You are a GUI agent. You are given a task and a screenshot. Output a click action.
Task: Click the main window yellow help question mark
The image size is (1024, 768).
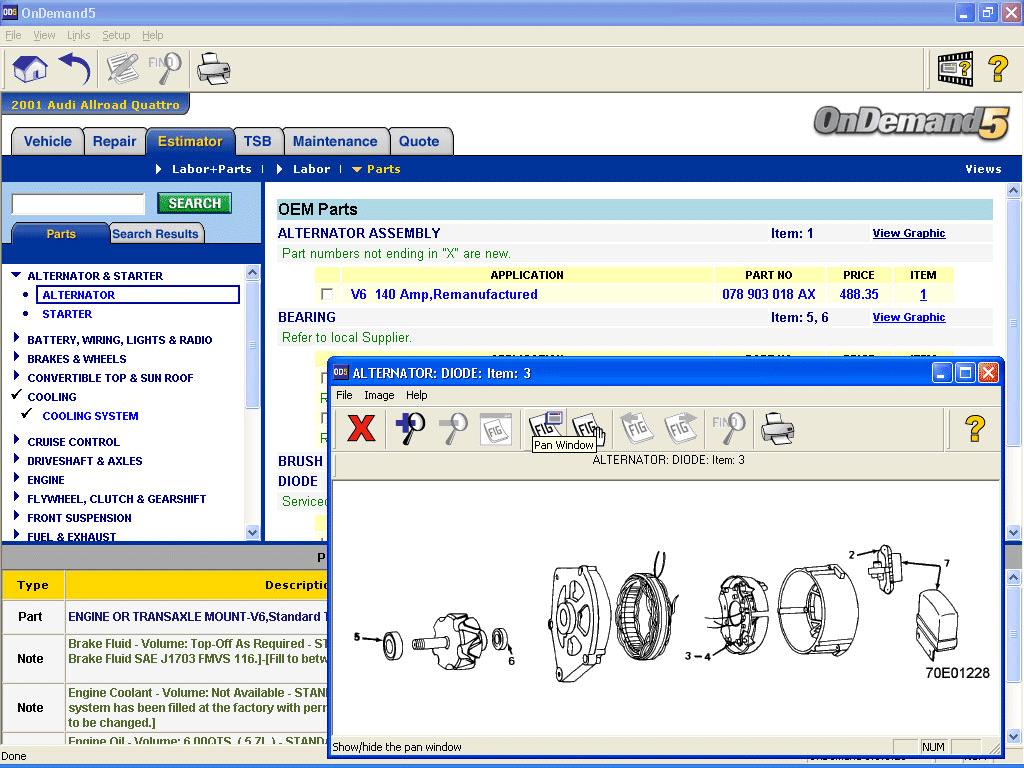(998, 69)
